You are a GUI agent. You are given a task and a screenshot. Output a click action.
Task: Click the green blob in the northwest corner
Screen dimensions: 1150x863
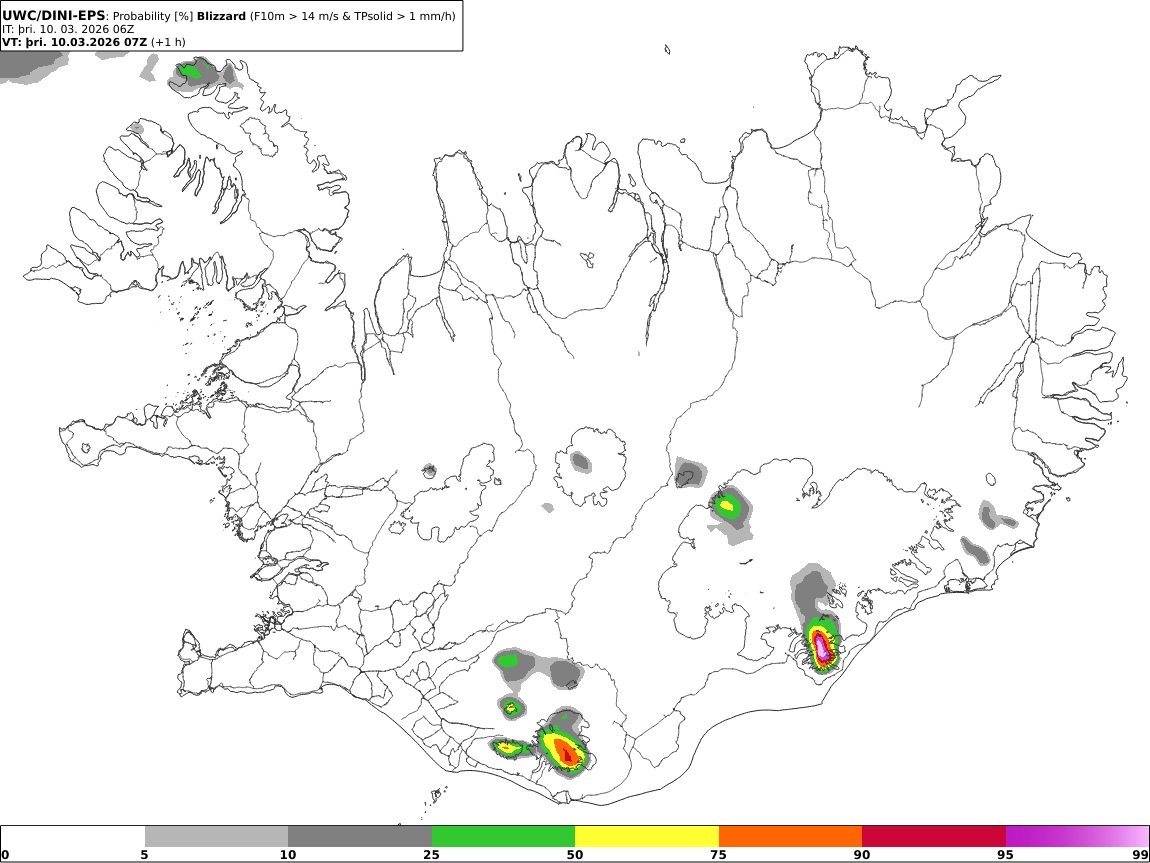tap(191, 72)
